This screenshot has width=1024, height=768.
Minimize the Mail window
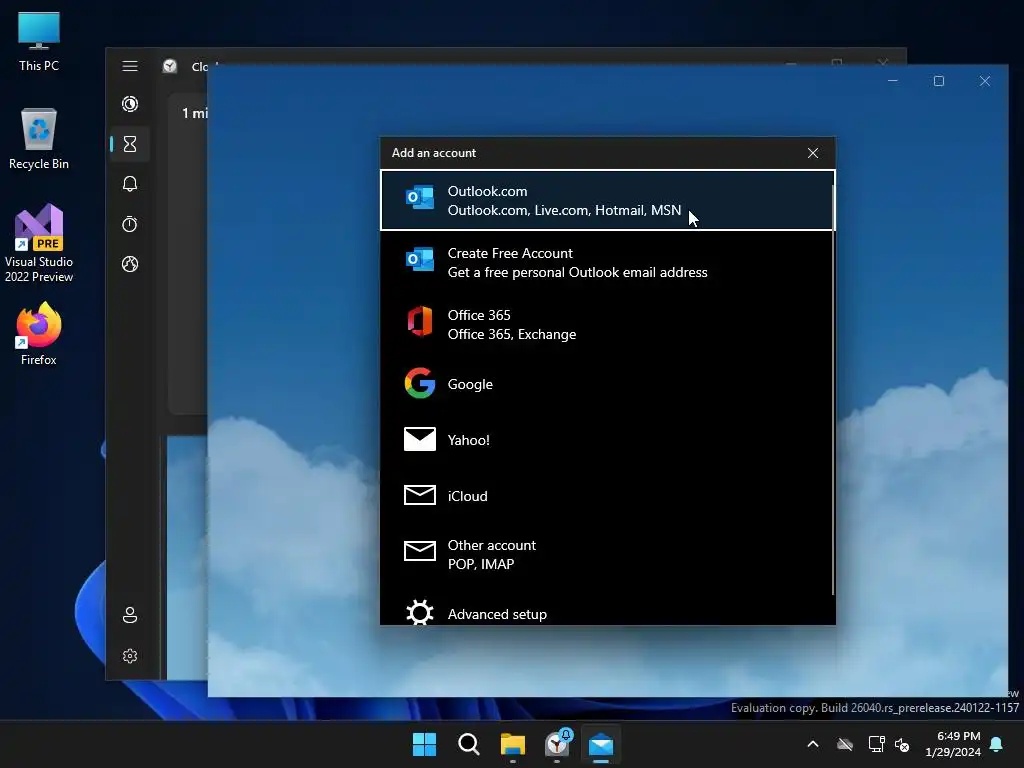click(x=893, y=81)
